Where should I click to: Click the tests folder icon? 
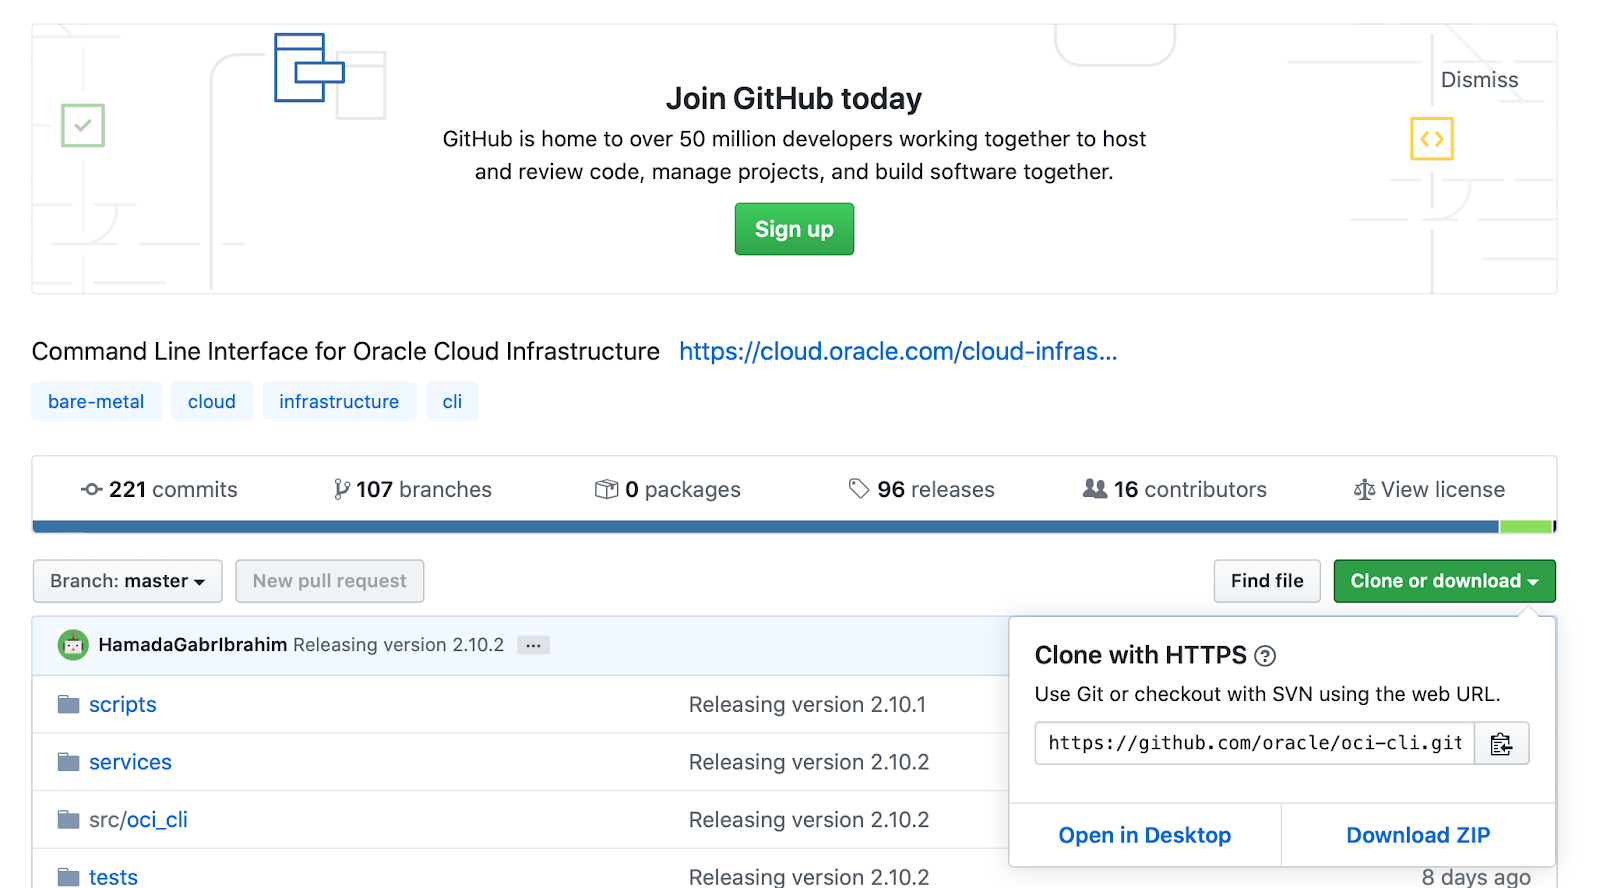[x=68, y=877]
